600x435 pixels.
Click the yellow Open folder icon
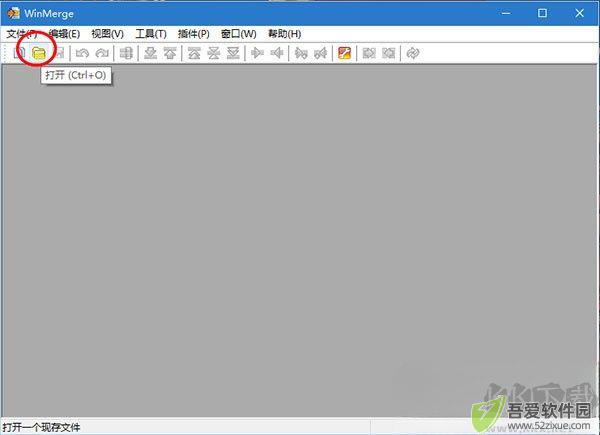38,53
